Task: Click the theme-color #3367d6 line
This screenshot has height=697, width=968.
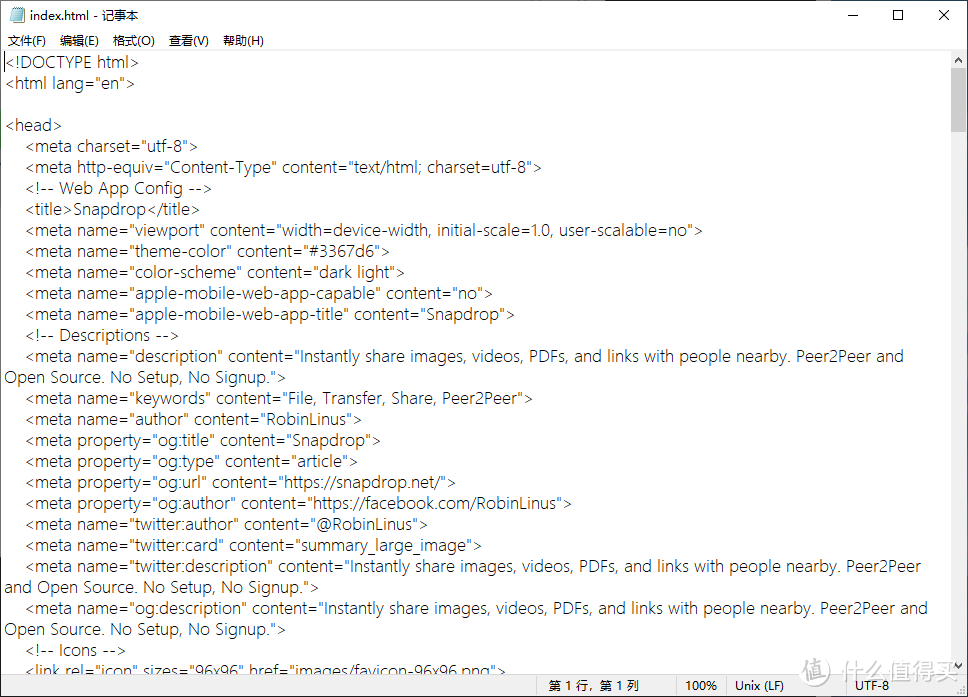Action: click(207, 251)
